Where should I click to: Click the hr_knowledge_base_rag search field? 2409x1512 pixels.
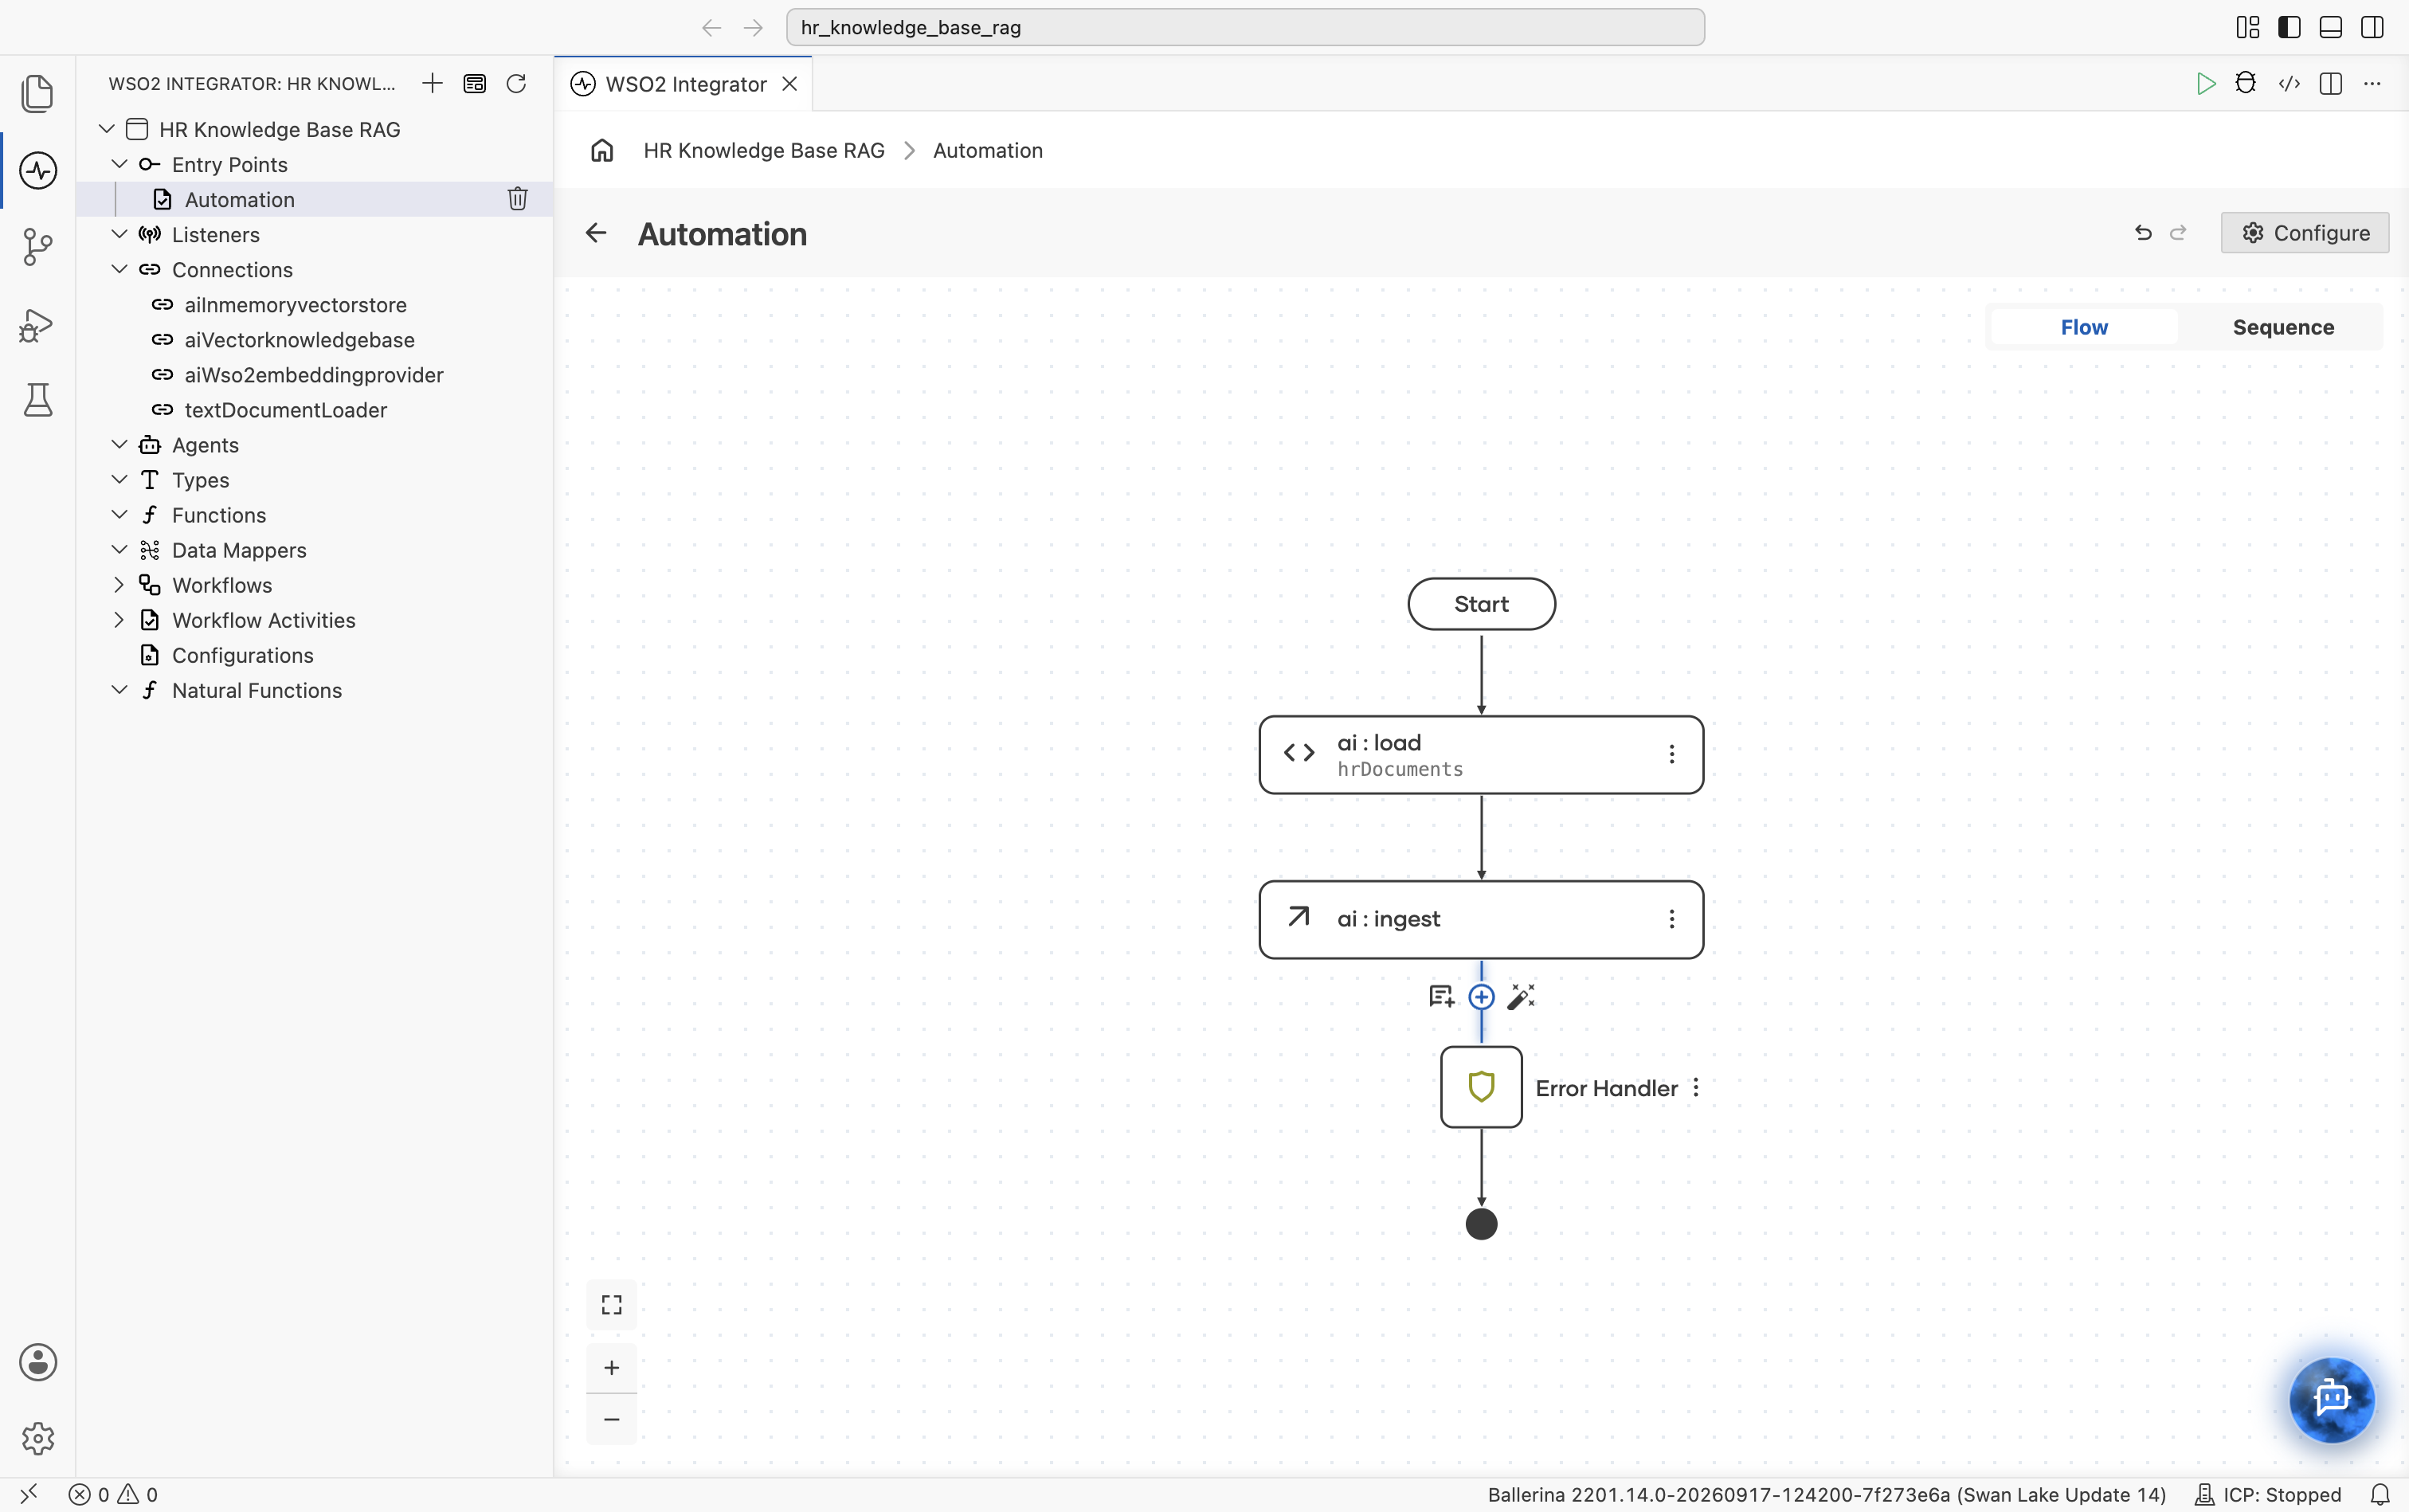coord(1245,27)
